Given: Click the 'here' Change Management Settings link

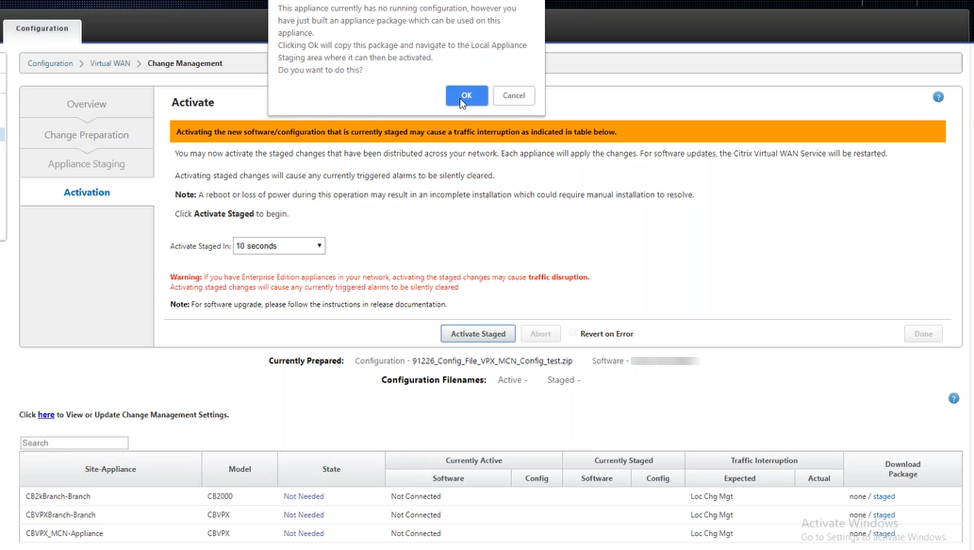Looking at the screenshot, I should 46,414.
